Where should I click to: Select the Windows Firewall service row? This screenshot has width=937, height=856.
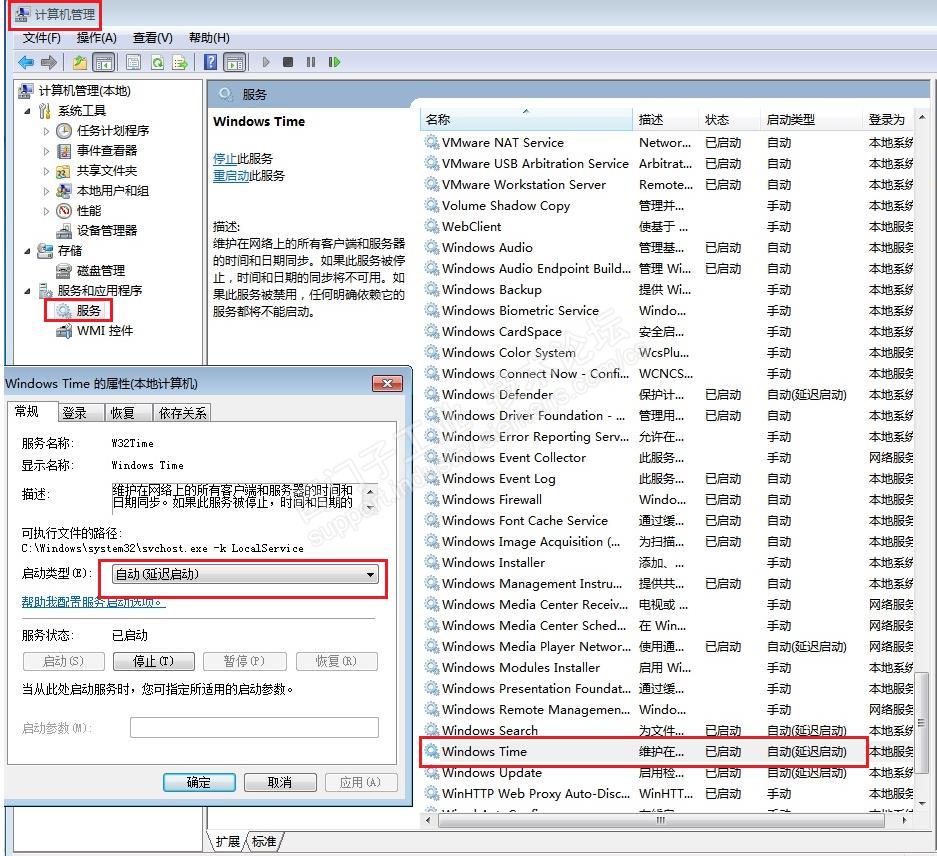click(668, 500)
